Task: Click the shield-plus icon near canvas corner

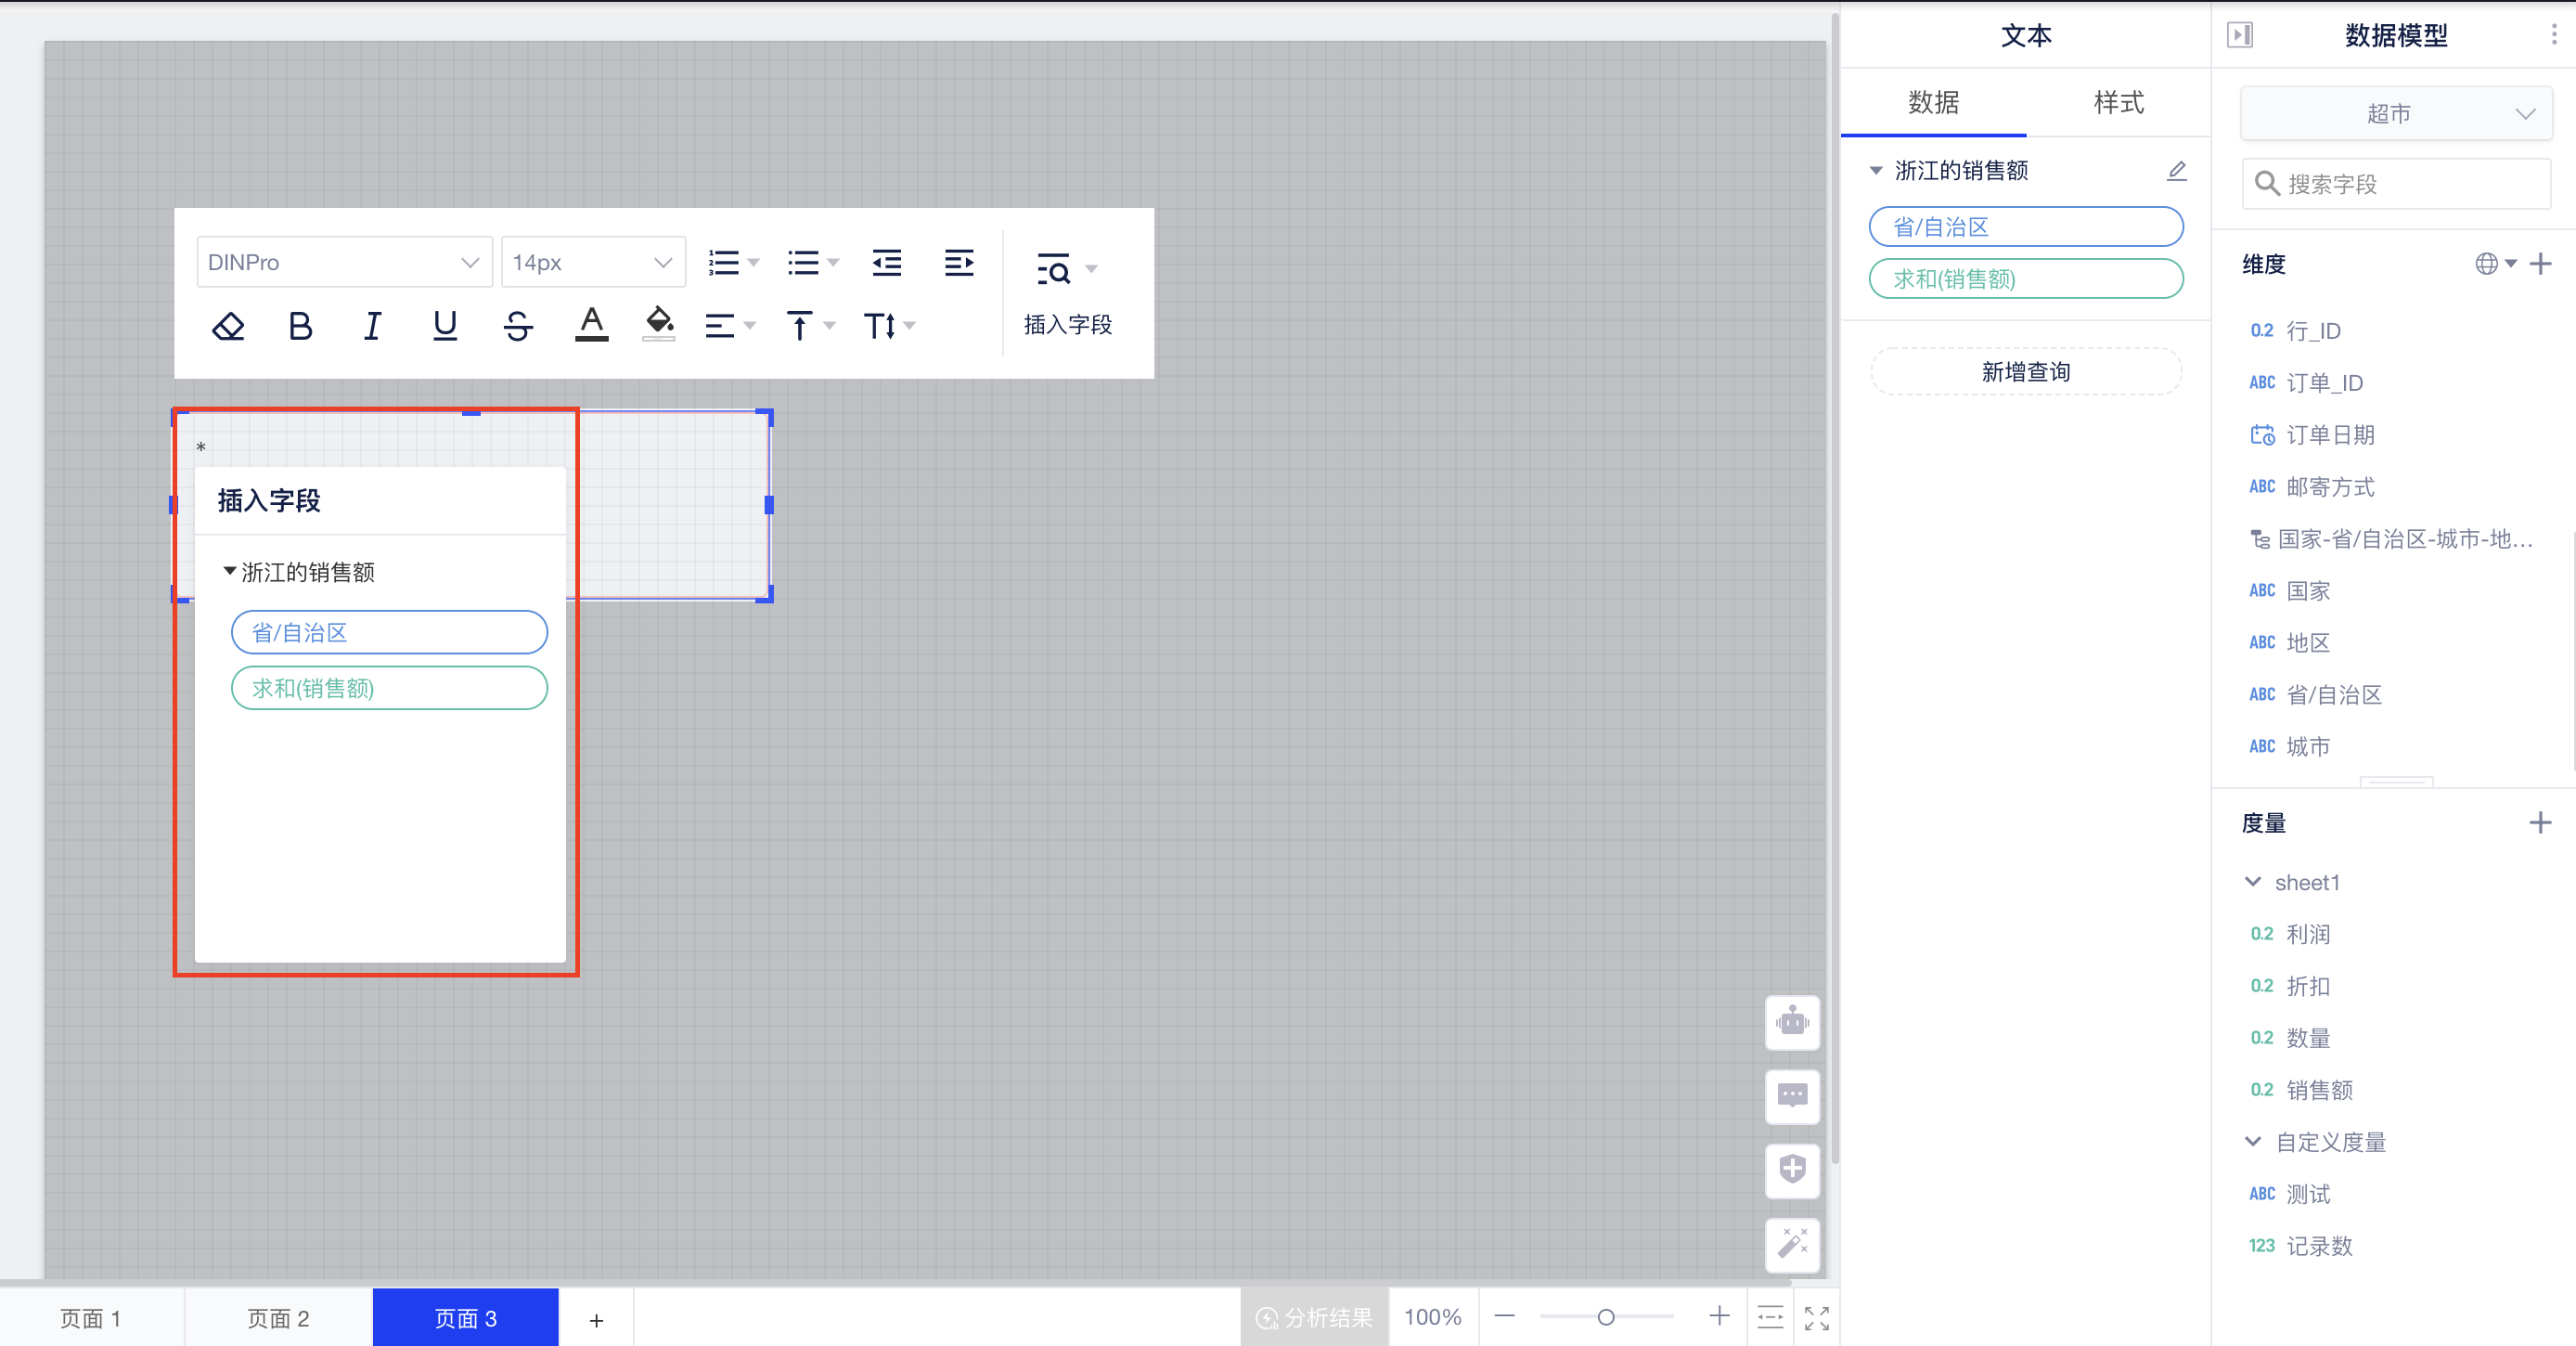Action: click(x=1792, y=1171)
